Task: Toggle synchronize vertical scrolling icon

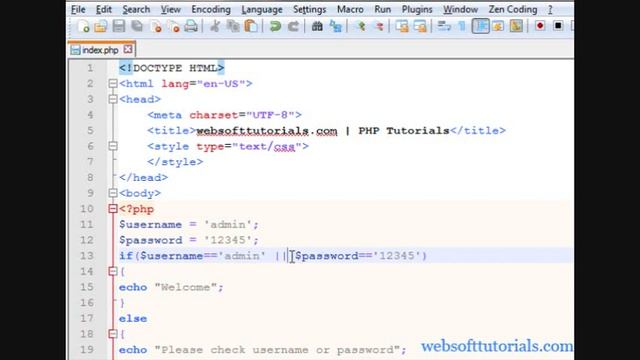Action: pyautogui.click(x=402, y=27)
